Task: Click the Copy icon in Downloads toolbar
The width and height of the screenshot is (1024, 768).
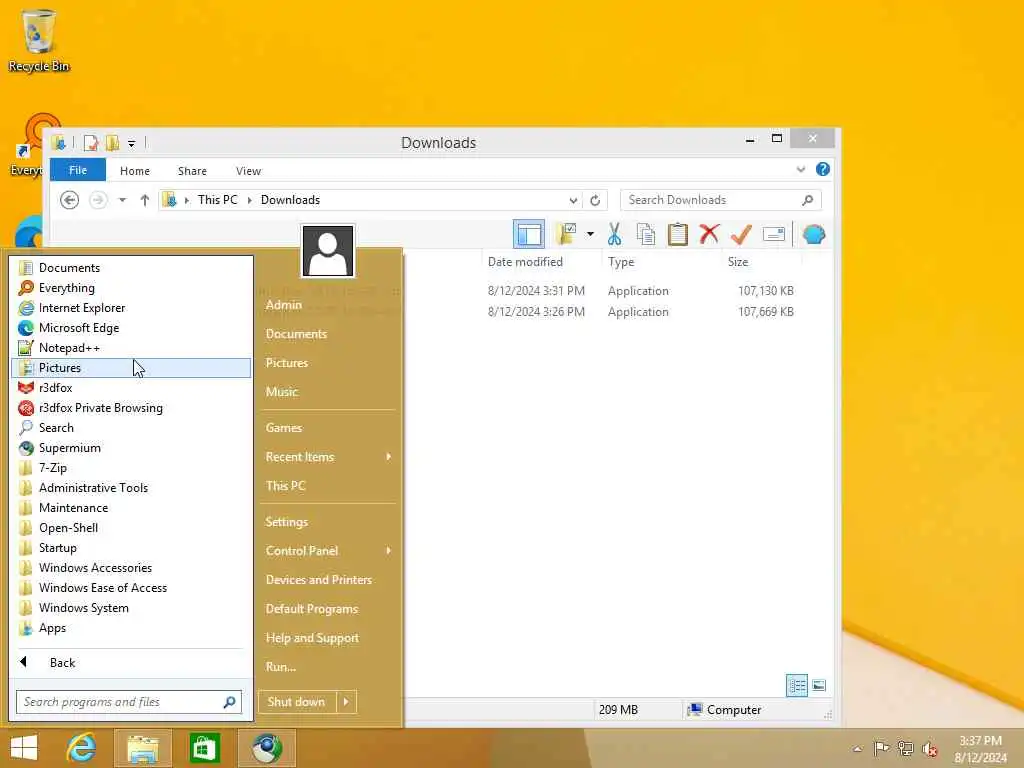Action: tap(645, 234)
